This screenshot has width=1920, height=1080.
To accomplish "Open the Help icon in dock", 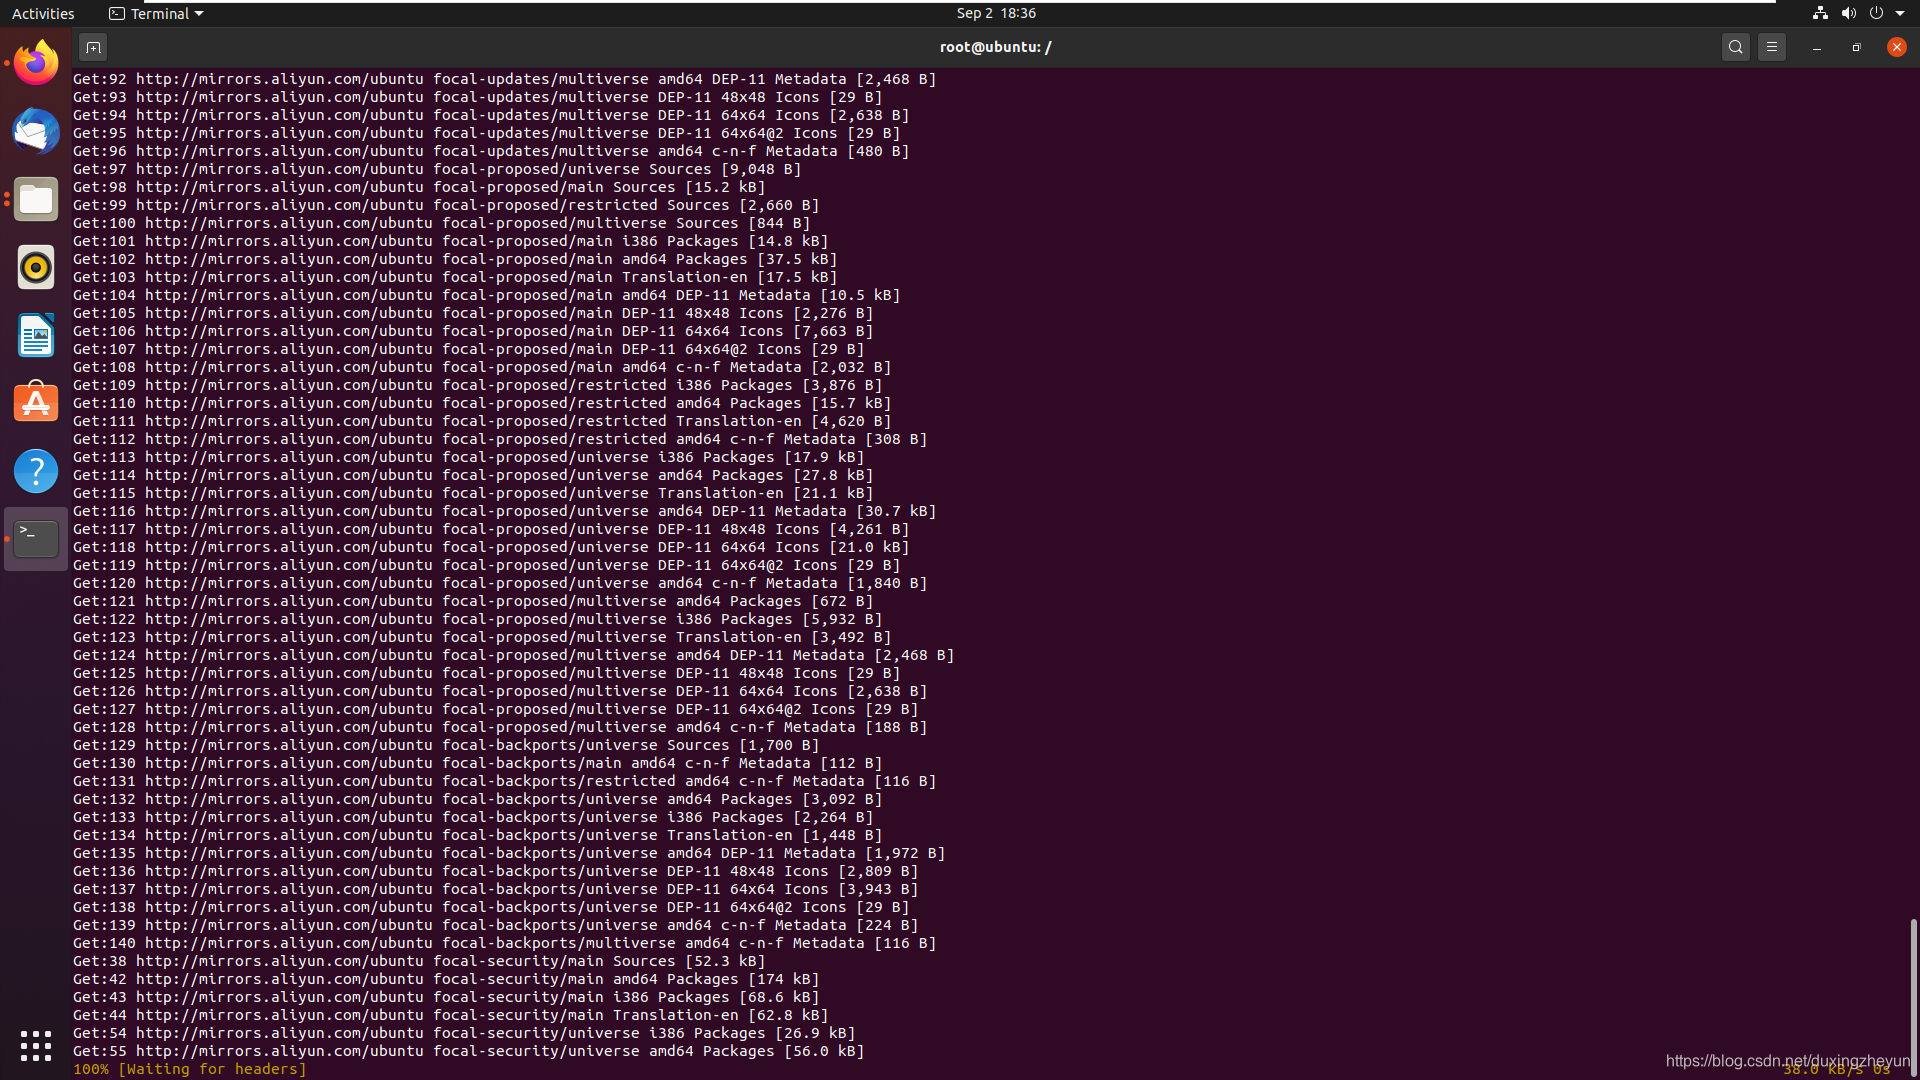I will [36, 471].
